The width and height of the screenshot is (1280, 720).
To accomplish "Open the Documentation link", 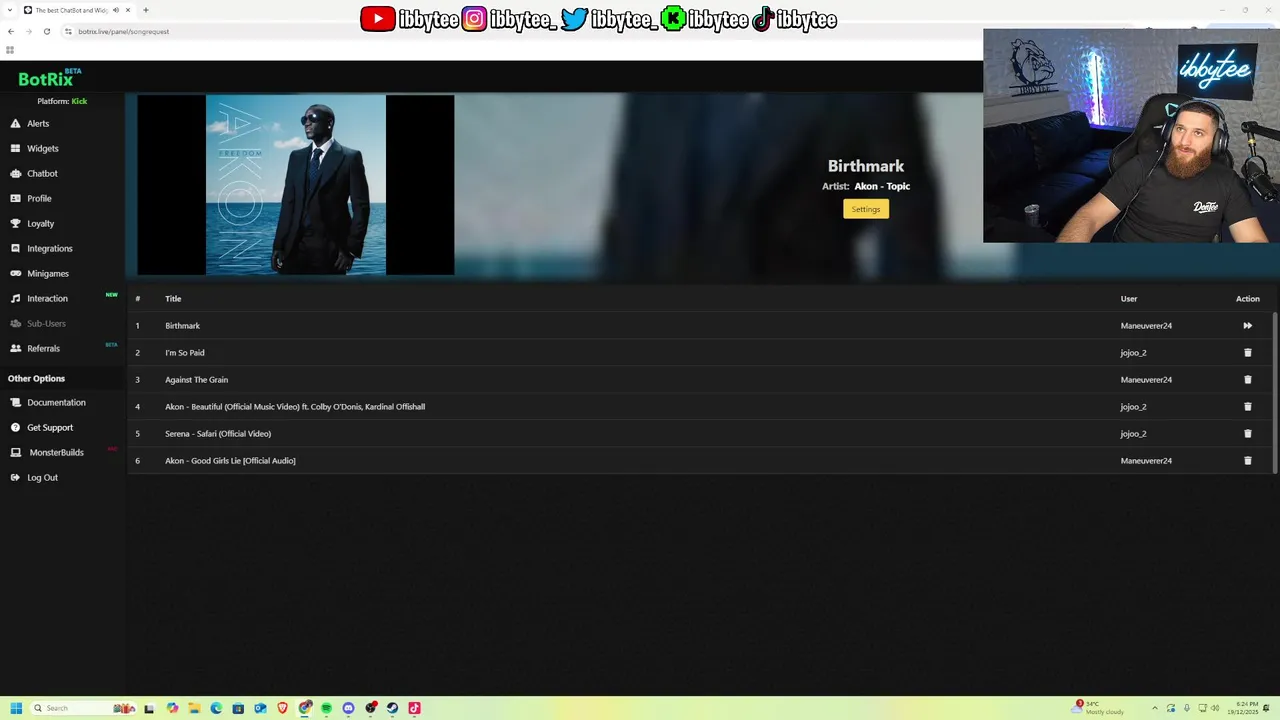I will pos(56,403).
